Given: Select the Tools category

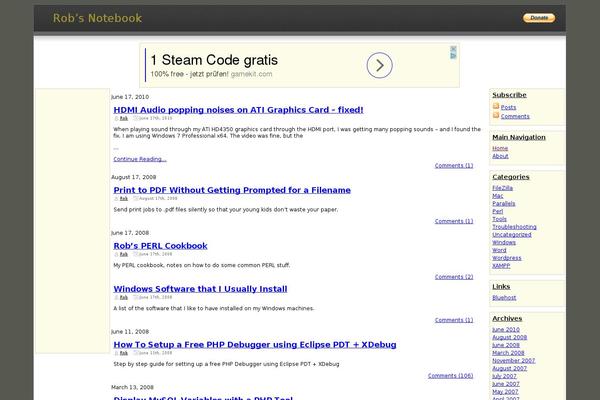Looking at the screenshot, I should tap(499, 219).
